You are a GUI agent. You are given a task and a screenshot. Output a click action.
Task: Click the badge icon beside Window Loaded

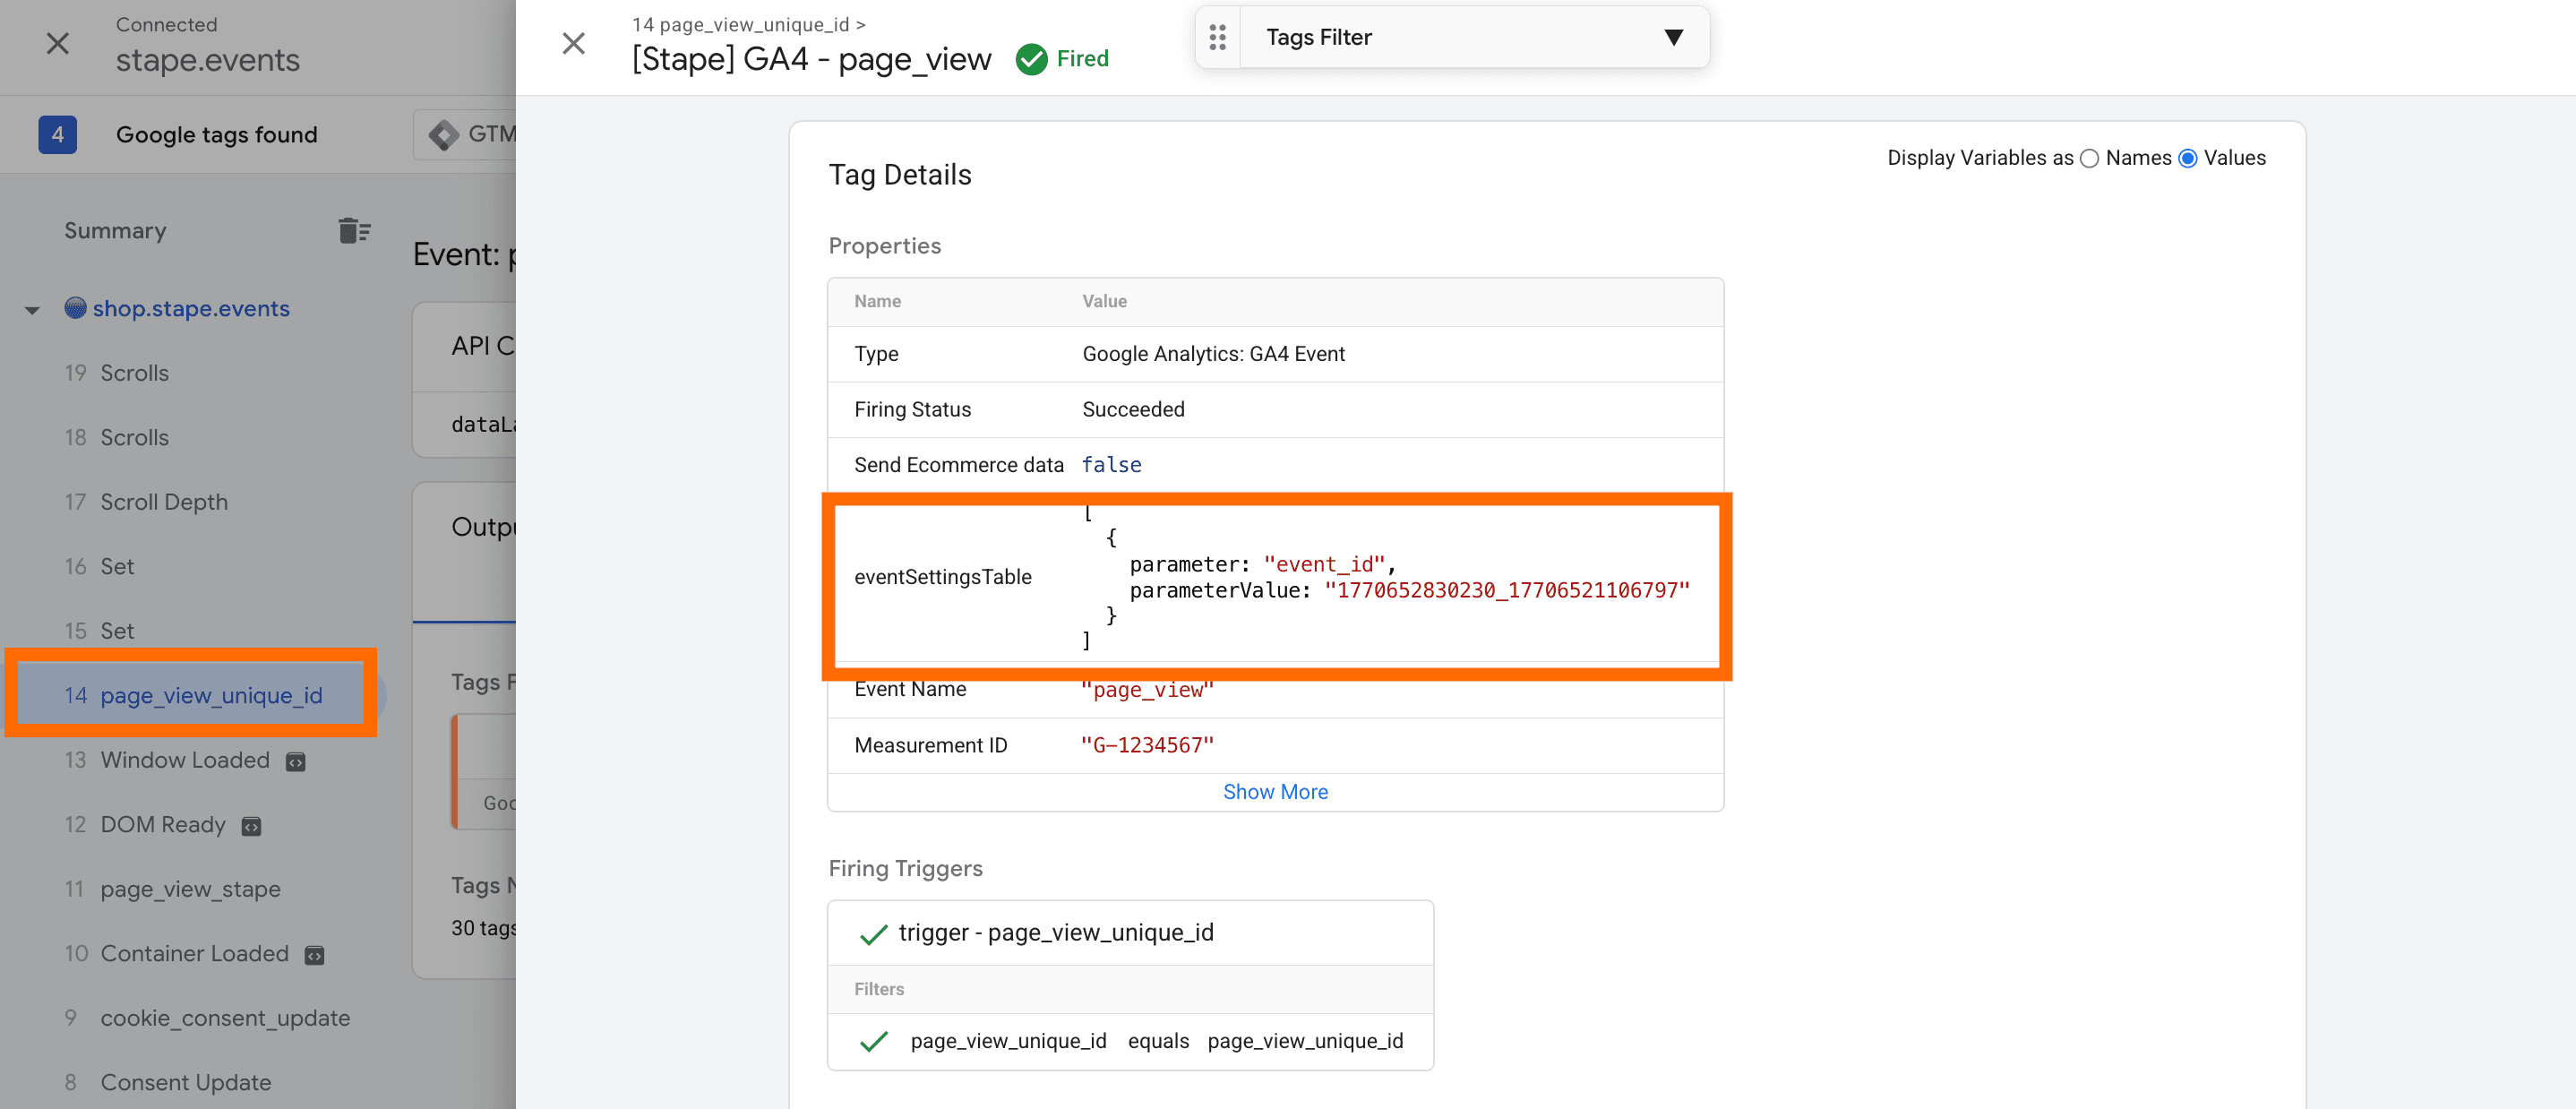point(296,761)
